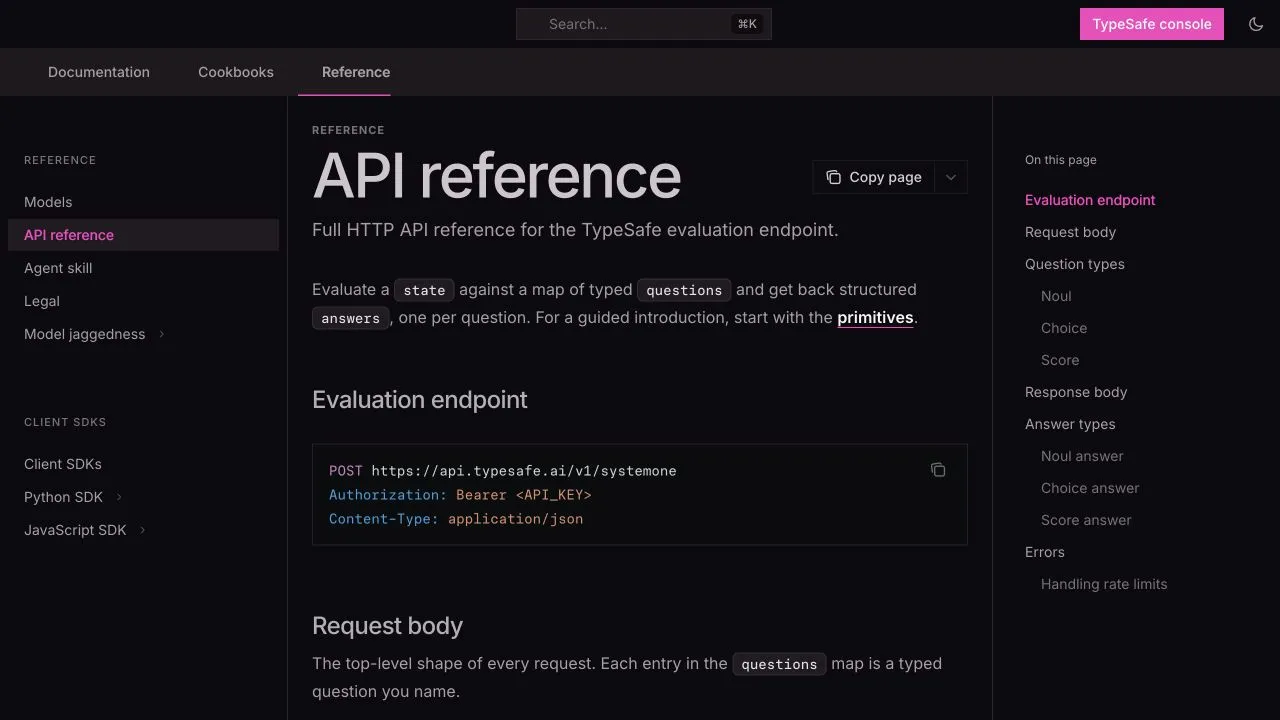Open Legal in the sidebar
The image size is (1280, 720).
(x=144, y=301)
